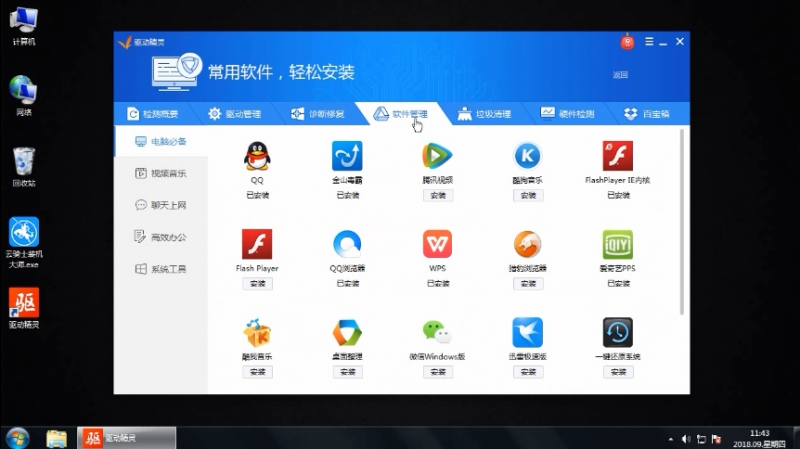Click 安装 under 猎豹浏览器
Image resolution: width=800 pixels, height=449 pixels.
coord(528,284)
